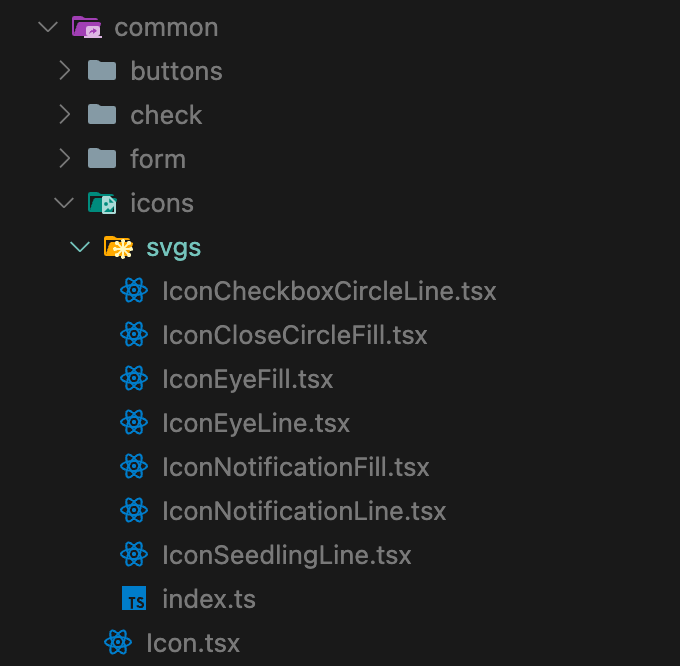Expand the buttons folder chevron

click(64, 71)
